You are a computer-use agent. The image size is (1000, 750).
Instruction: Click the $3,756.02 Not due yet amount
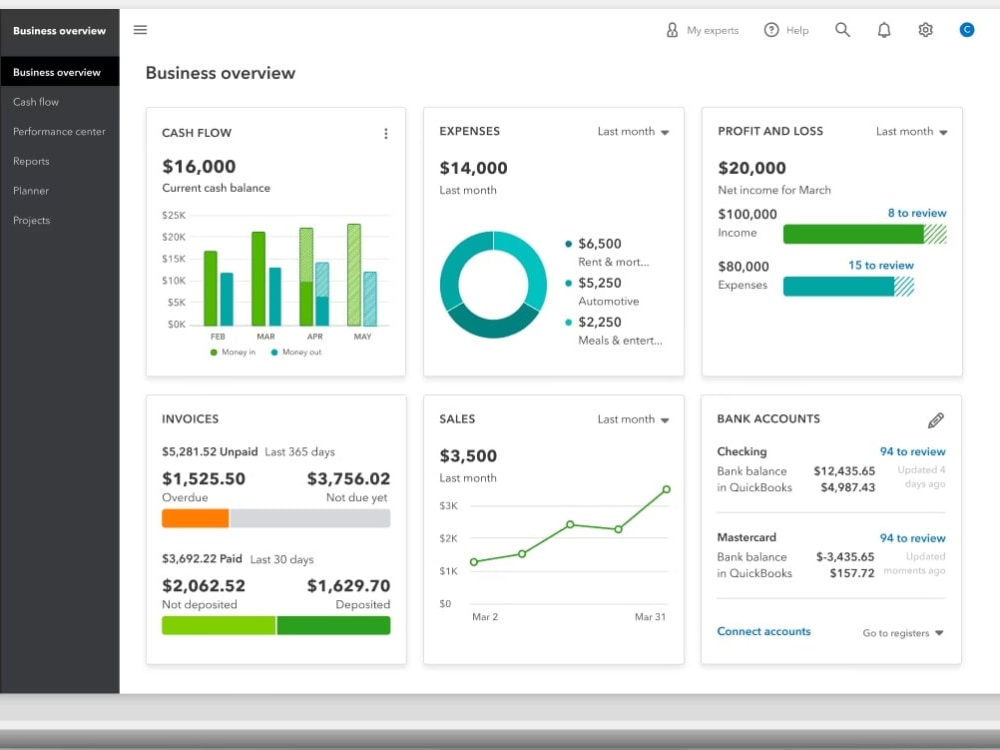coord(348,478)
